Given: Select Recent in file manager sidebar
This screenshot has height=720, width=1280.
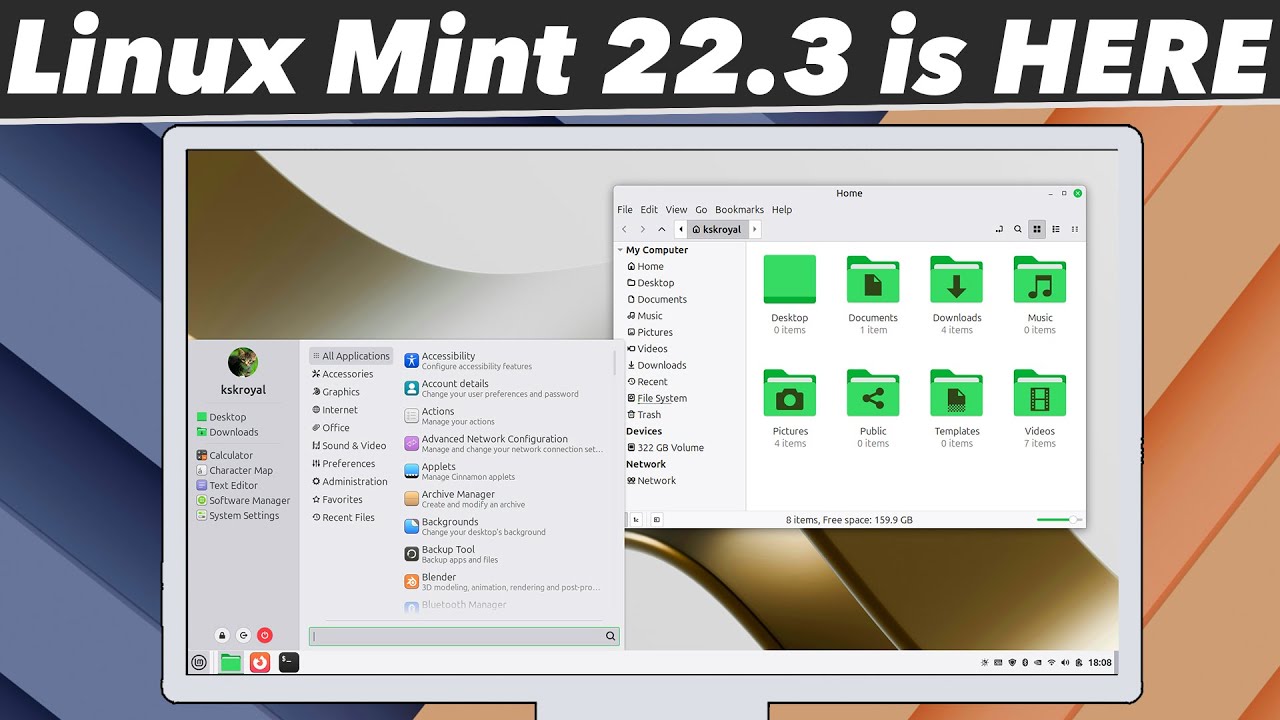Looking at the screenshot, I should pyautogui.click(x=647, y=381).
